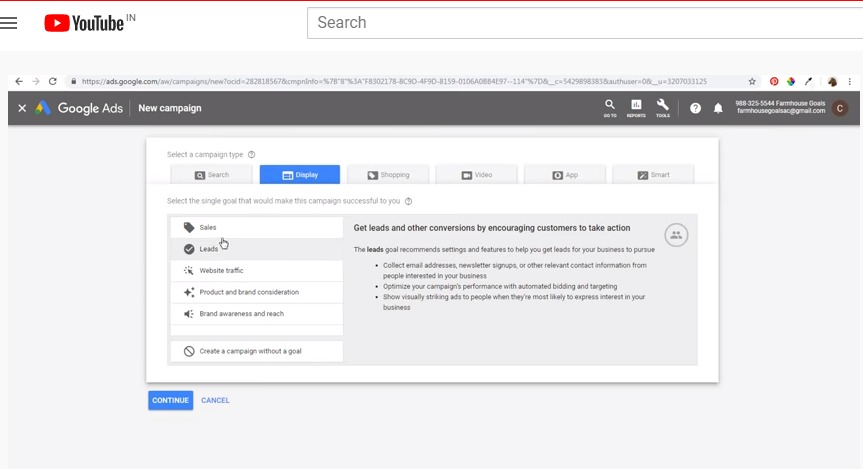Open the YouTube hamburger menu
863x469 pixels.
(x=9, y=23)
